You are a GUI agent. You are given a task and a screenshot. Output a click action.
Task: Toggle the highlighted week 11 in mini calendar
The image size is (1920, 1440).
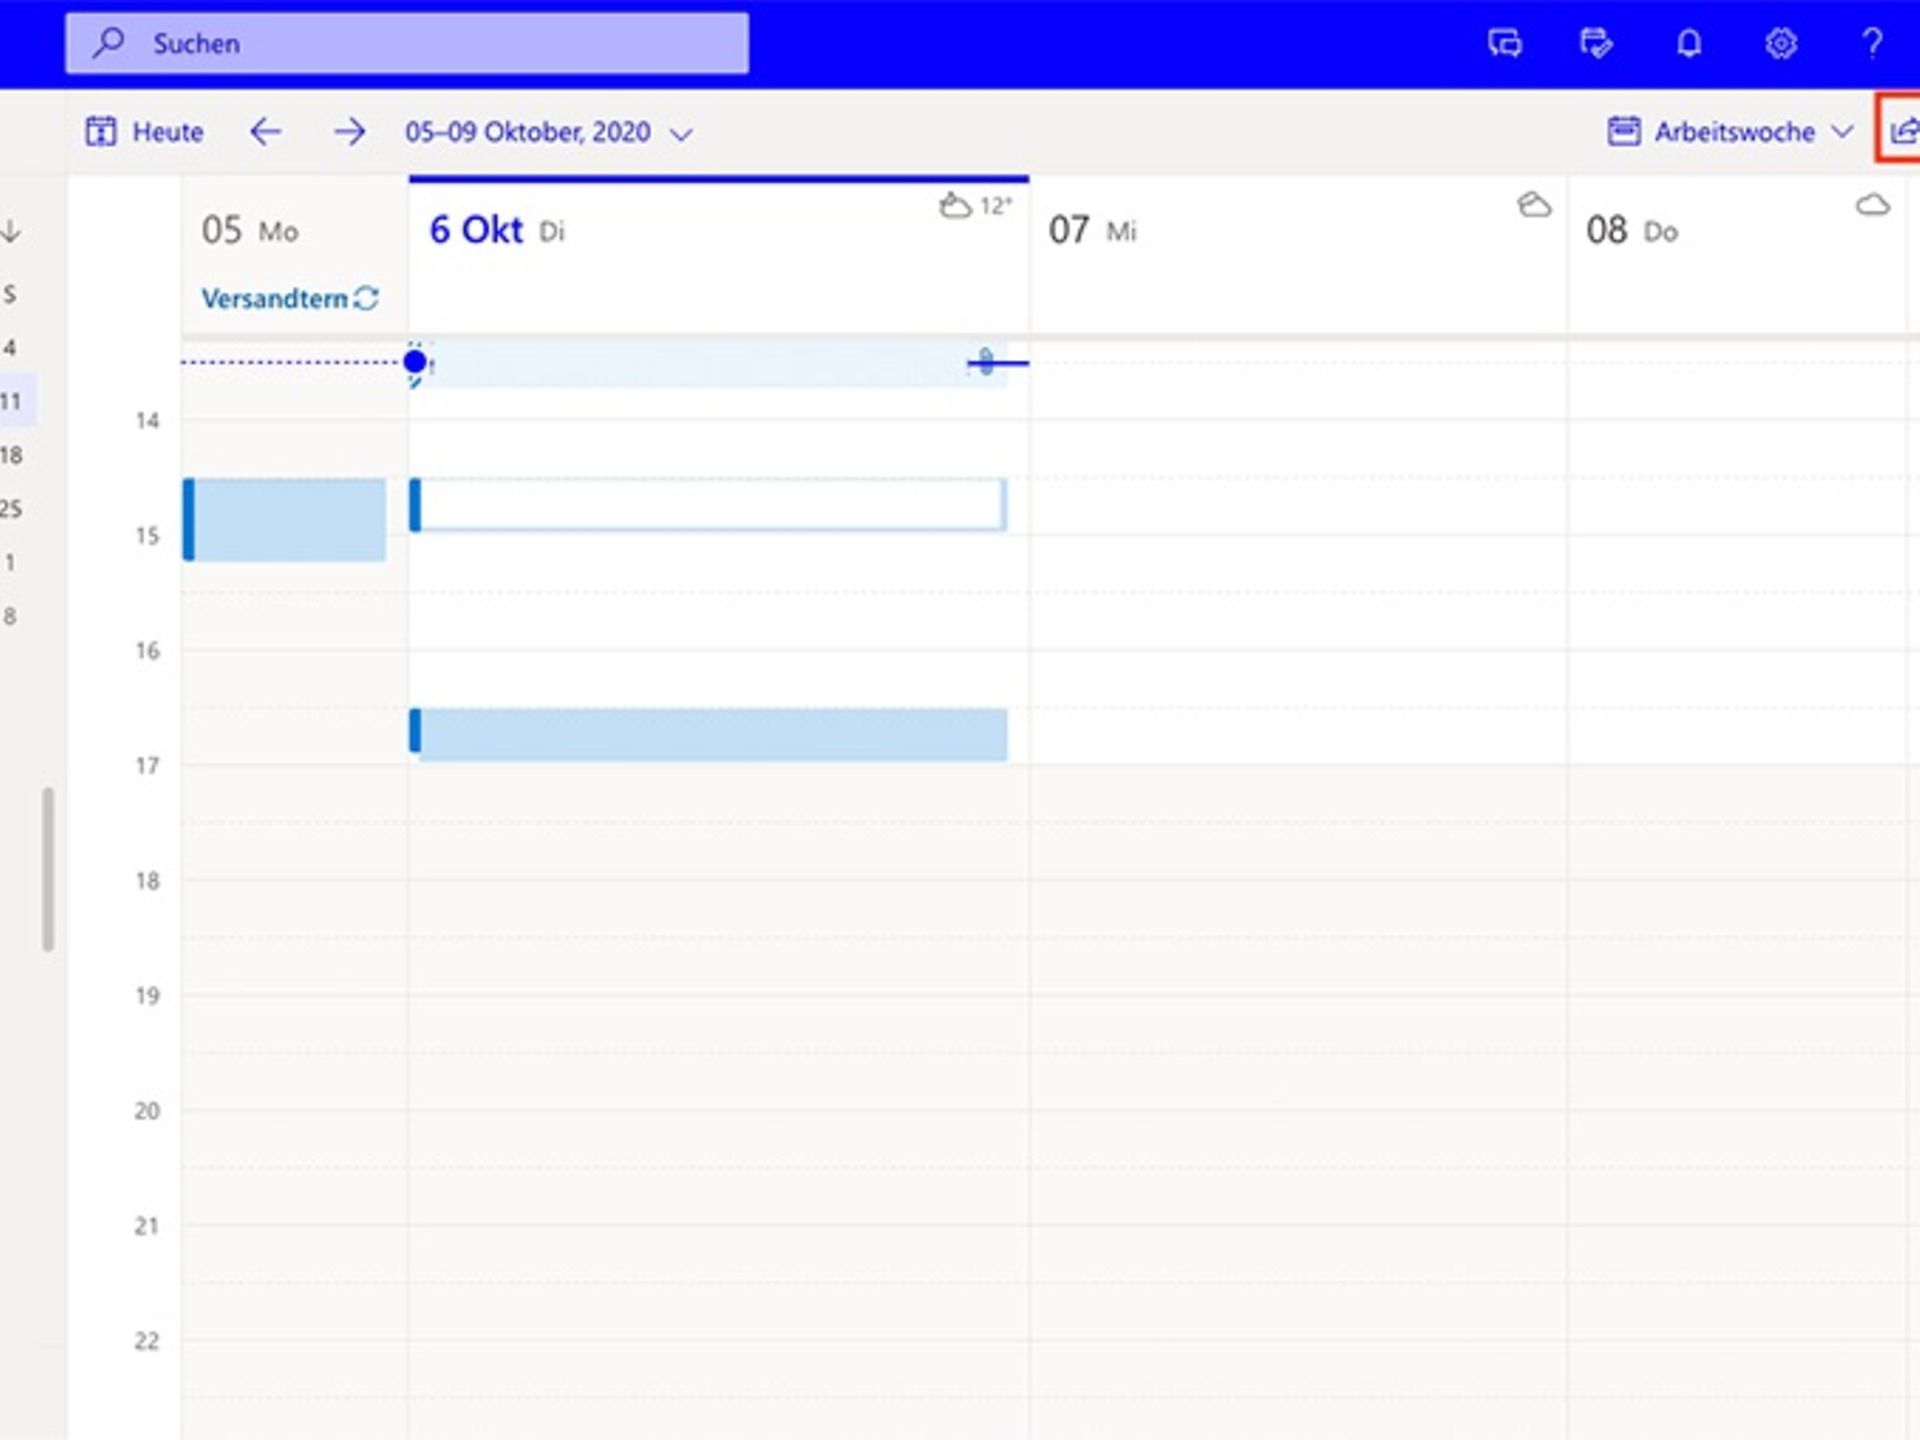coord(12,401)
